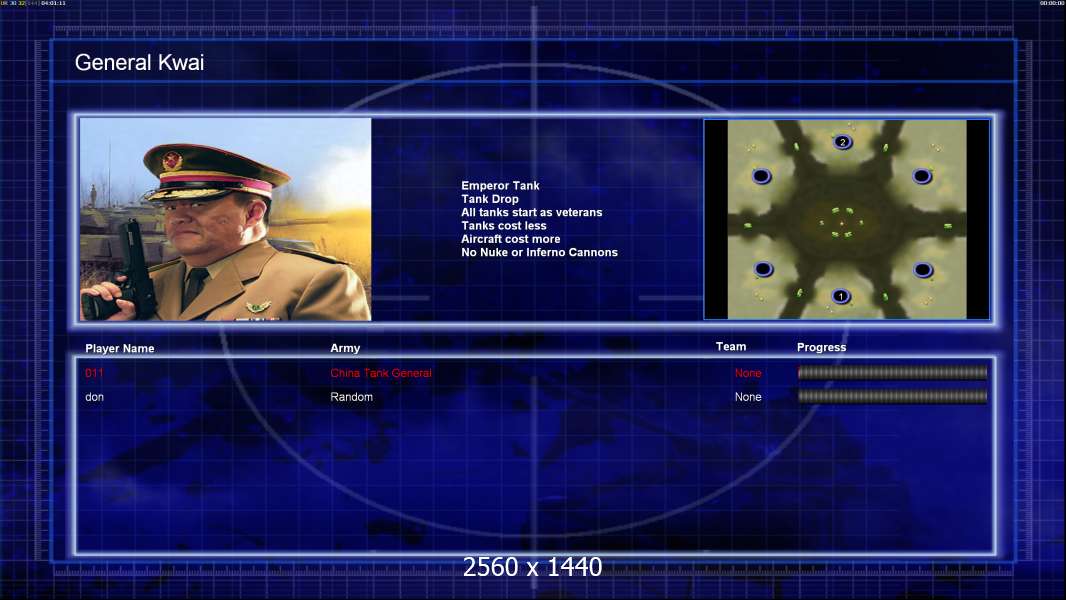Click the "General Kwai" title text
The height and width of the screenshot is (600, 1066).
[x=139, y=63]
